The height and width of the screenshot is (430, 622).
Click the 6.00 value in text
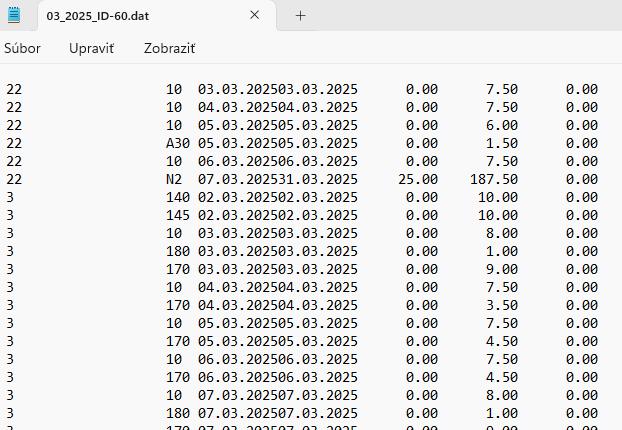(501, 125)
